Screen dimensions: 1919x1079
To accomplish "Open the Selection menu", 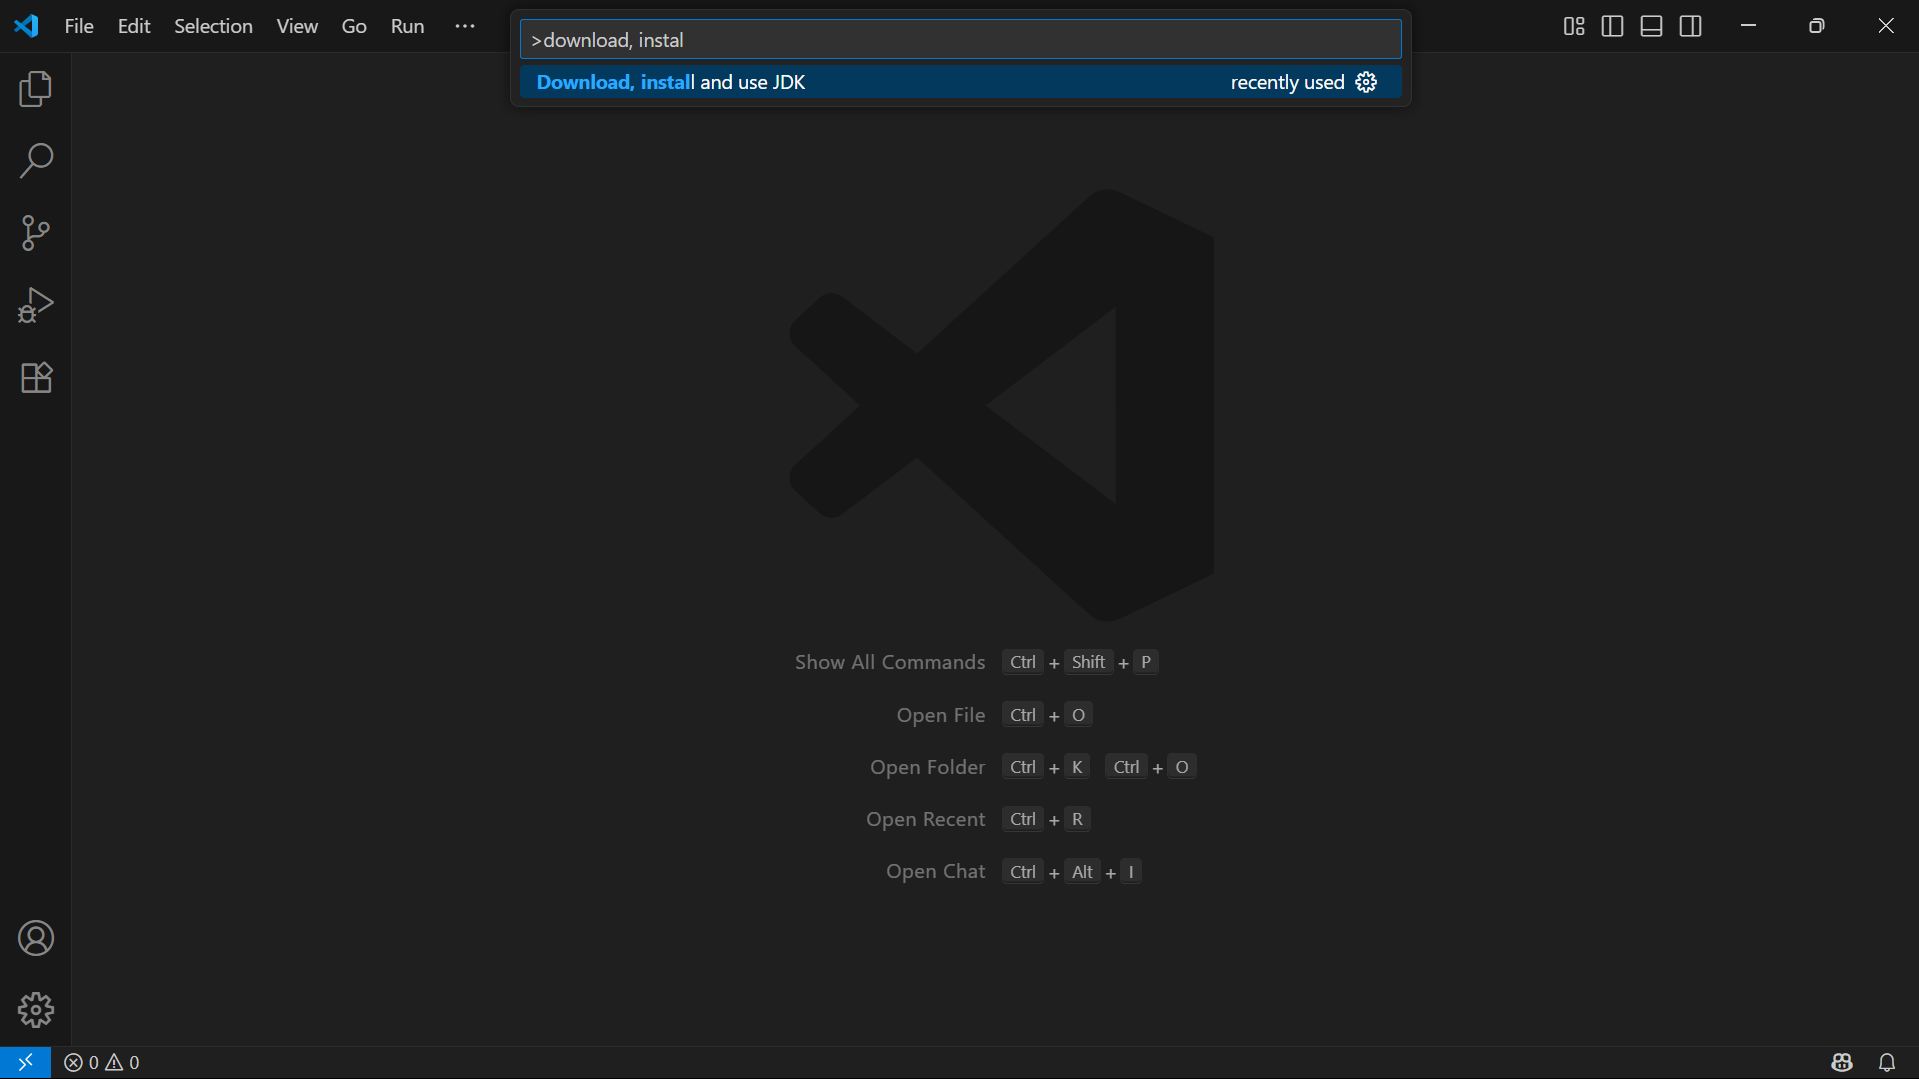I will click(x=213, y=27).
